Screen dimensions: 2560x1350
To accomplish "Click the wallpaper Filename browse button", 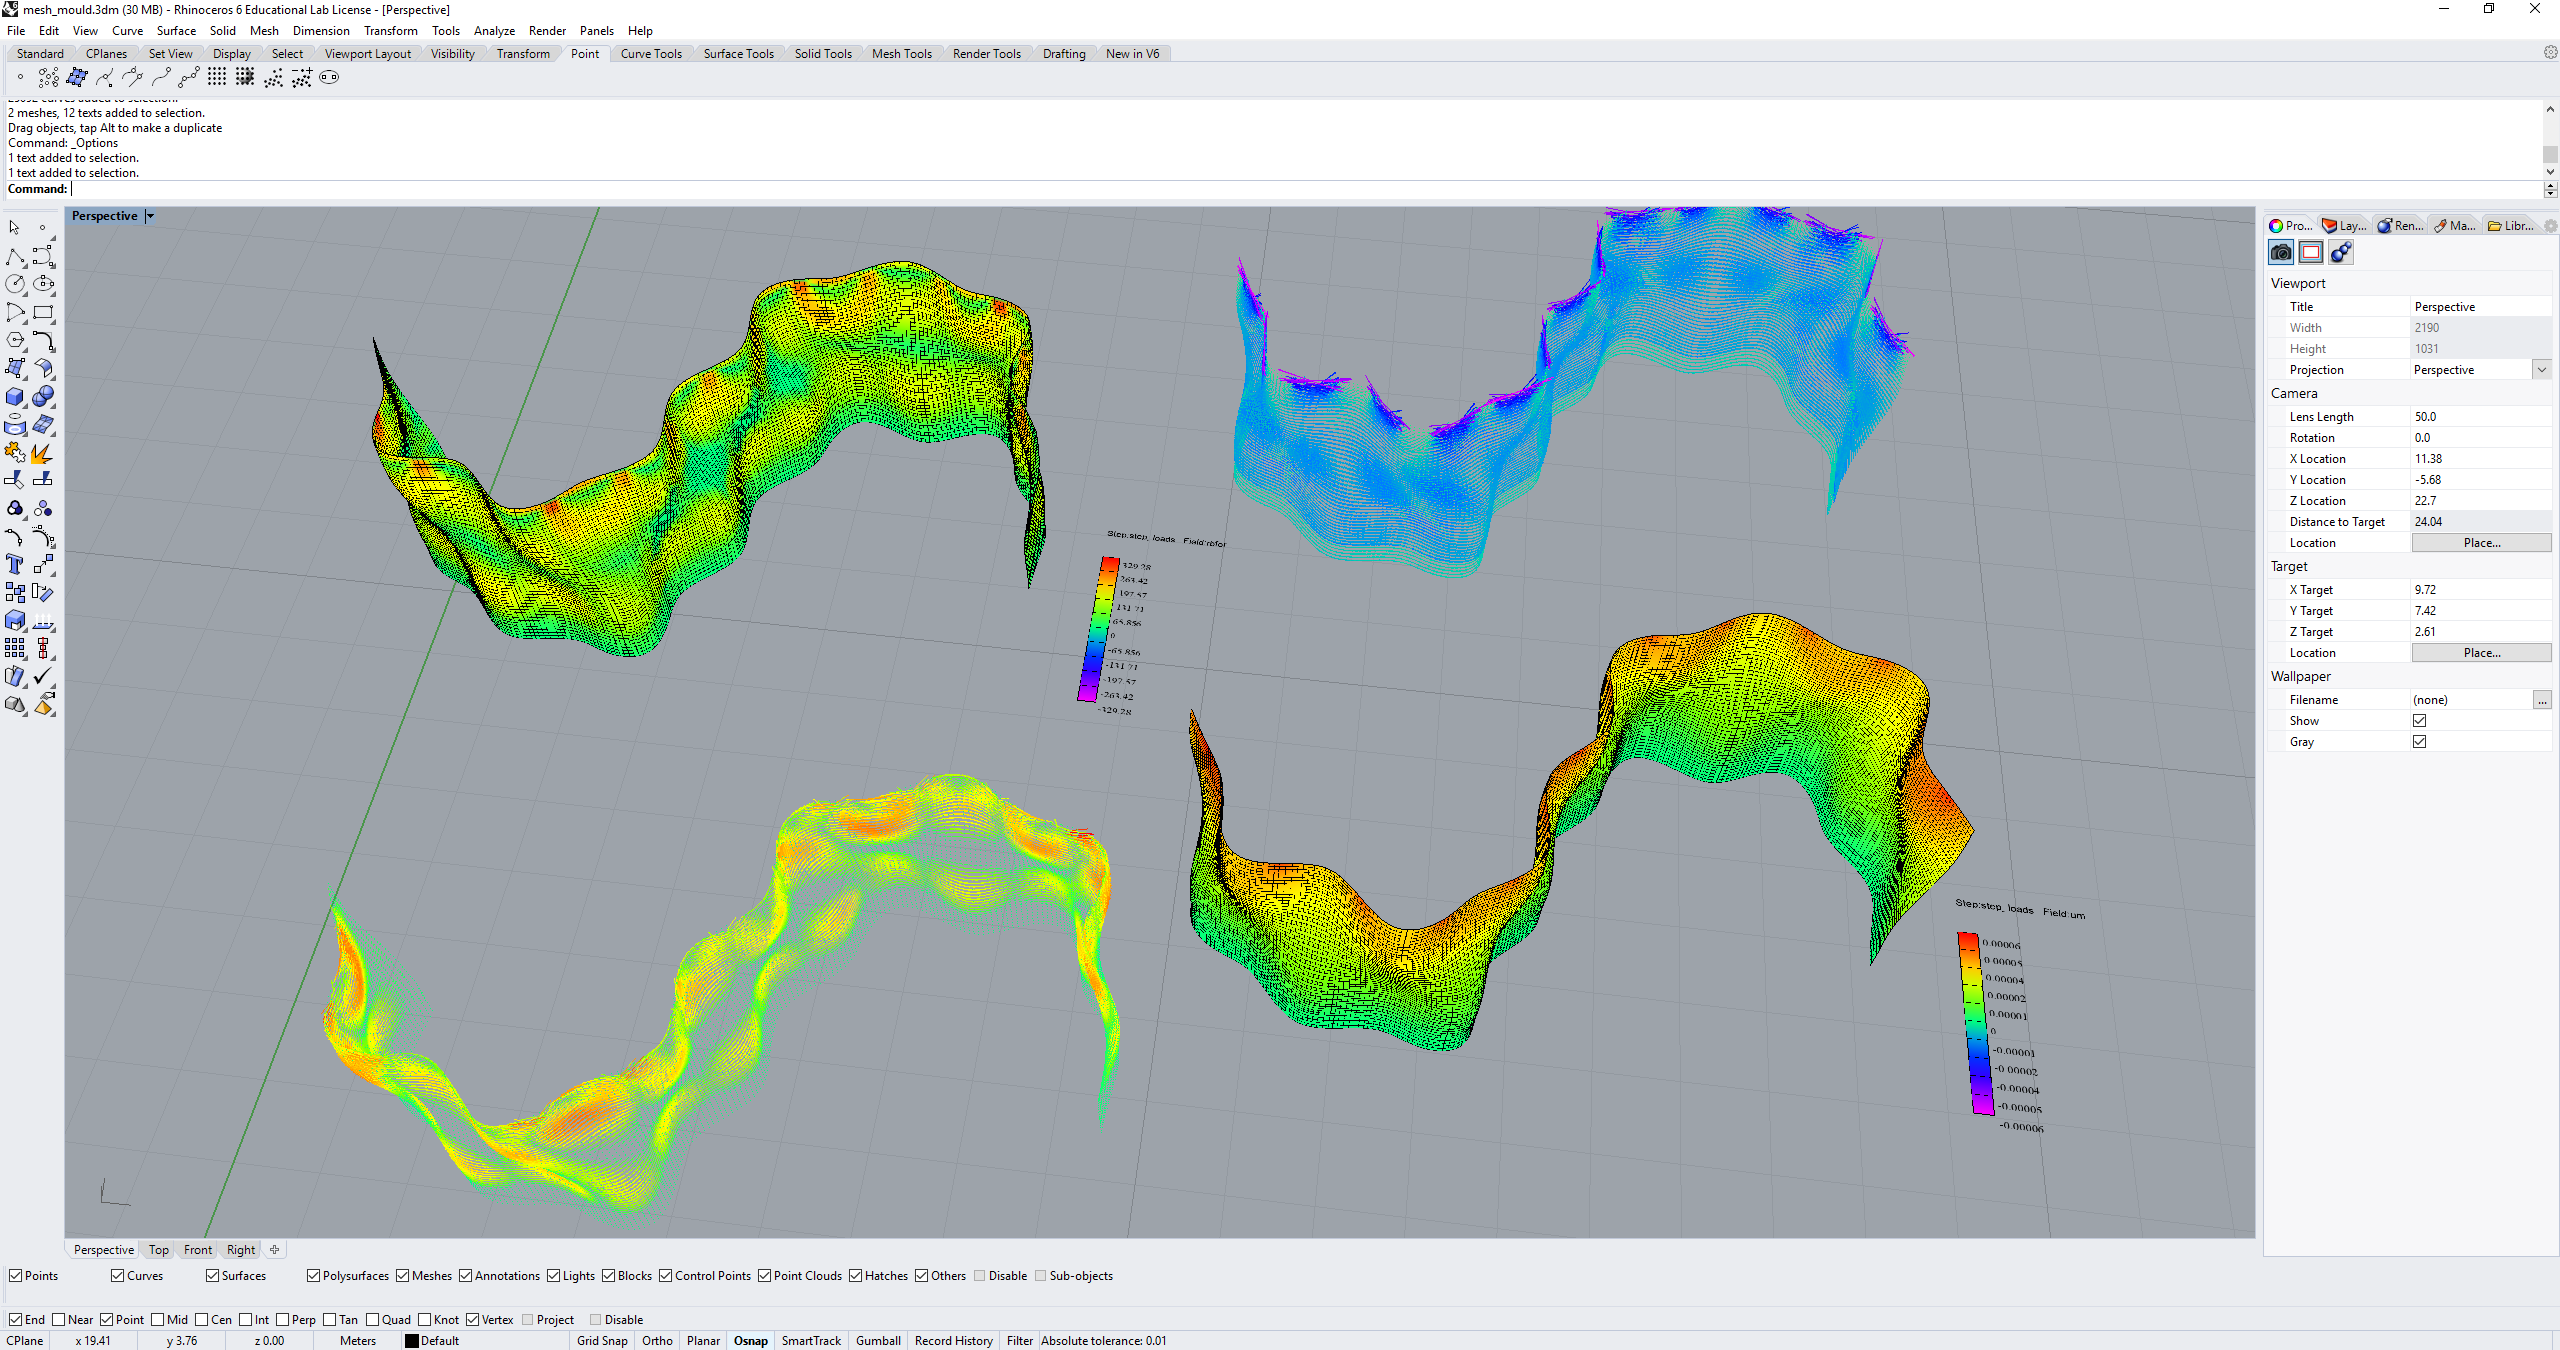I will [2541, 700].
